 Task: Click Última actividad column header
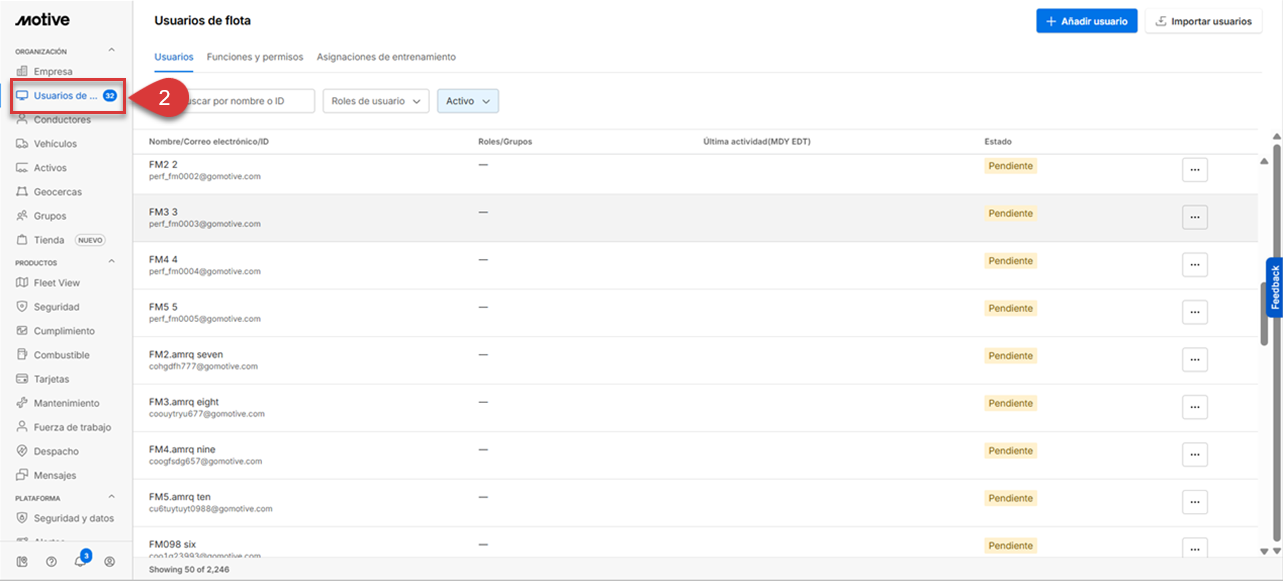click(x=757, y=142)
